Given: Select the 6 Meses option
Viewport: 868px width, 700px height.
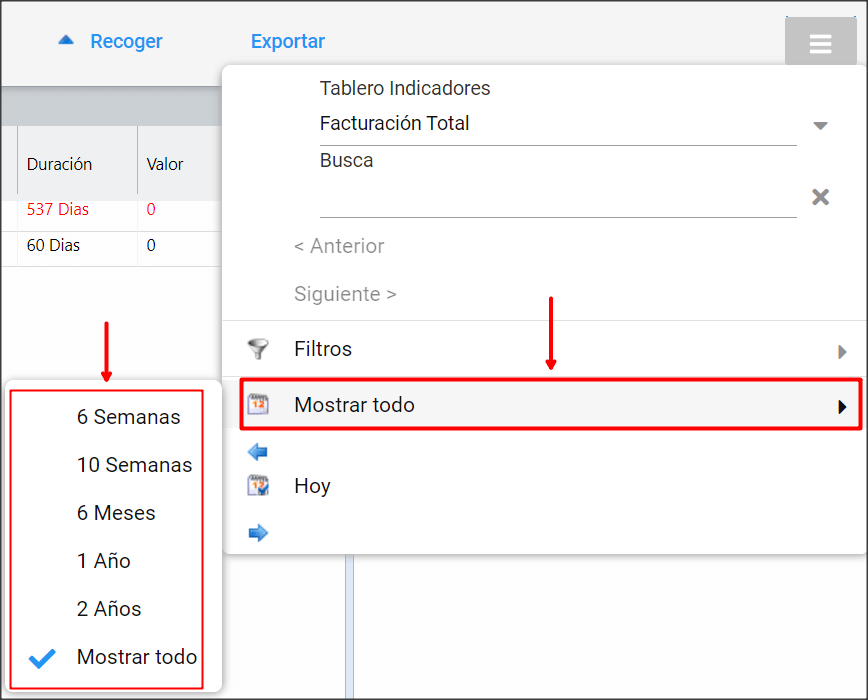Looking at the screenshot, I should (116, 513).
